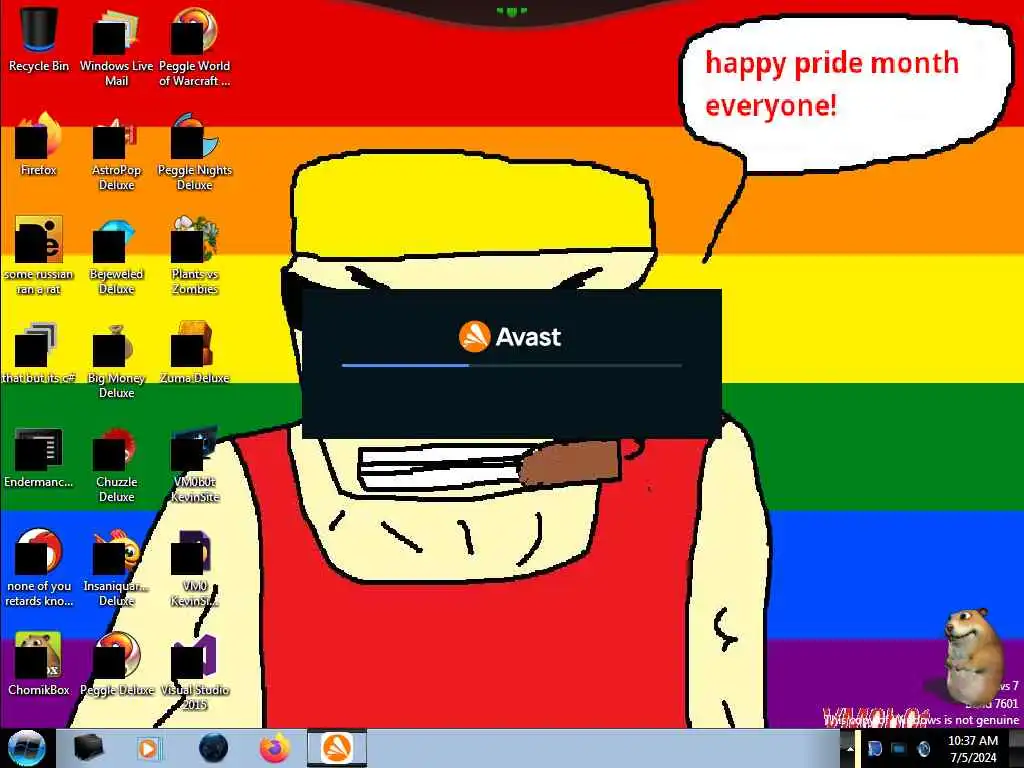
Task: Select the Endermanc... desktop icon
Action: pyautogui.click(x=39, y=457)
